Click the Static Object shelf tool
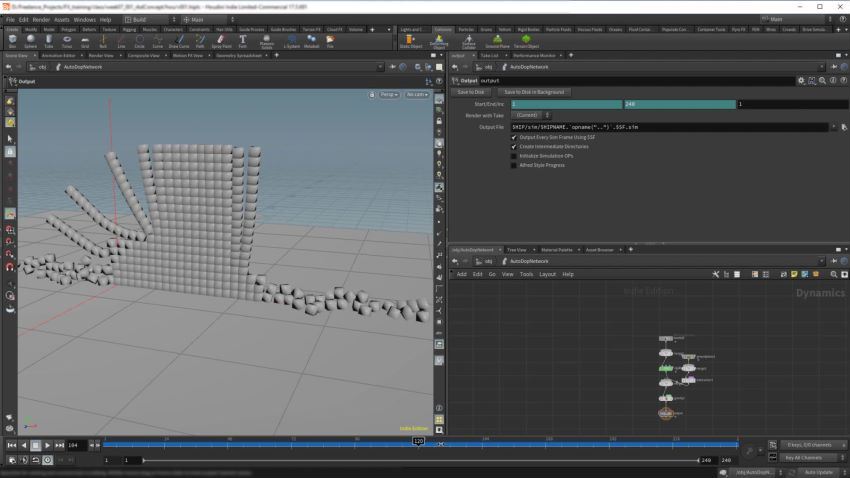The image size is (850, 478). coord(410,41)
